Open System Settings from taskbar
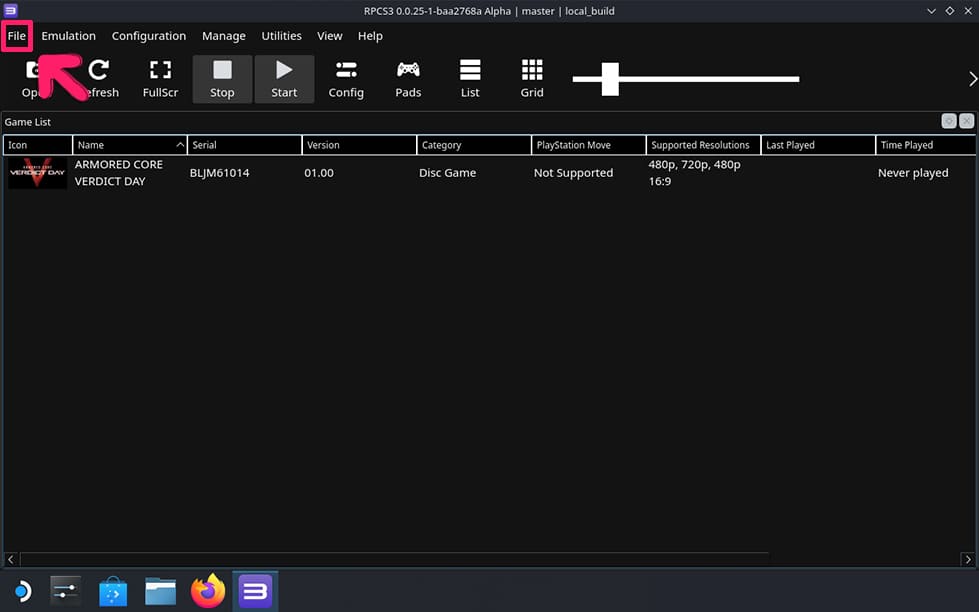Image resolution: width=979 pixels, height=612 pixels. click(66, 591)
